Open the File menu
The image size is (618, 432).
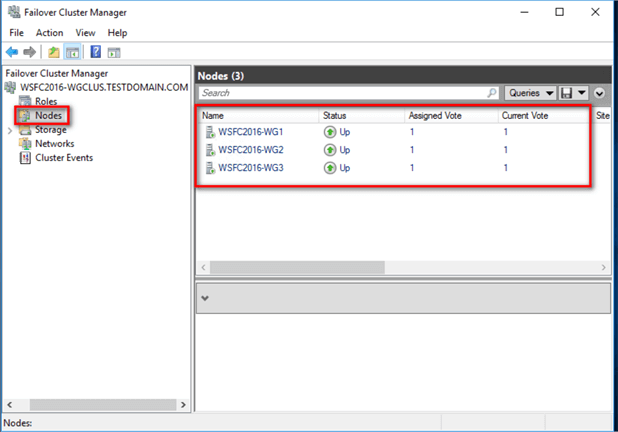[x=17, y=33]
